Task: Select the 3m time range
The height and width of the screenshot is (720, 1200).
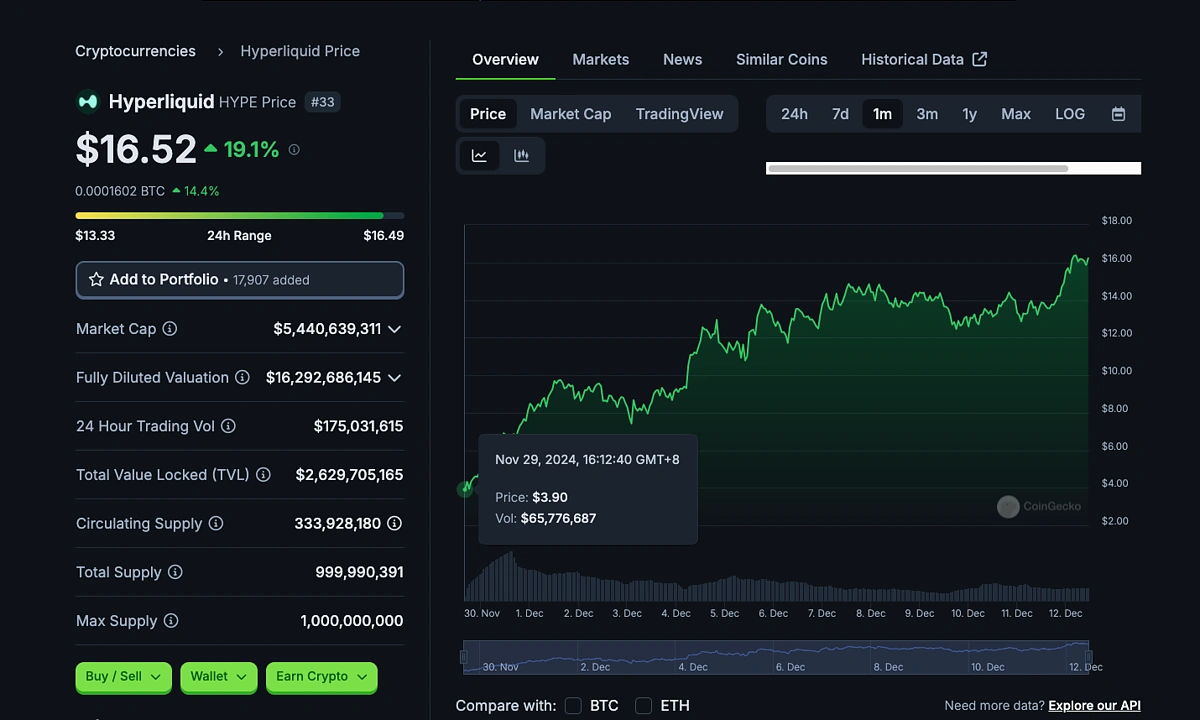Action: (927, 114)
